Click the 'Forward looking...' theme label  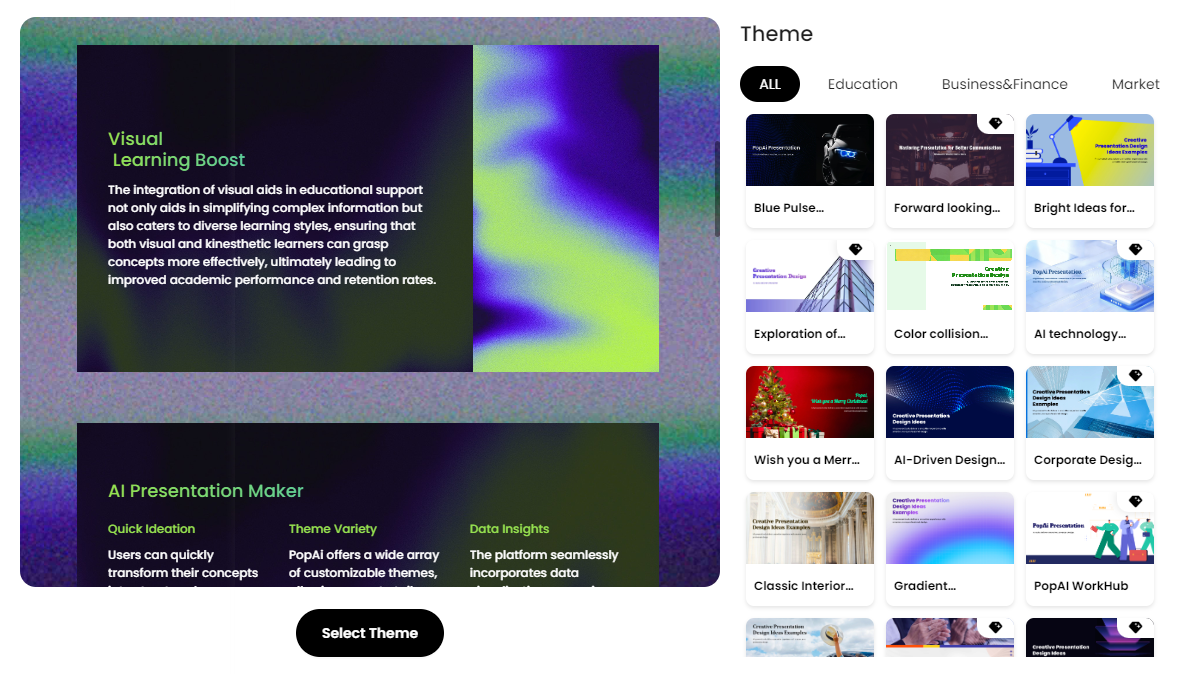(946, 208)
